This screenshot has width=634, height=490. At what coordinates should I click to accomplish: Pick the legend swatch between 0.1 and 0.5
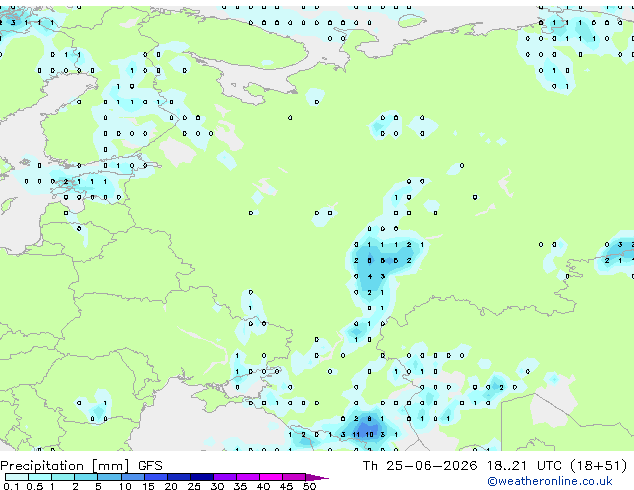click(x=17, y=477)
